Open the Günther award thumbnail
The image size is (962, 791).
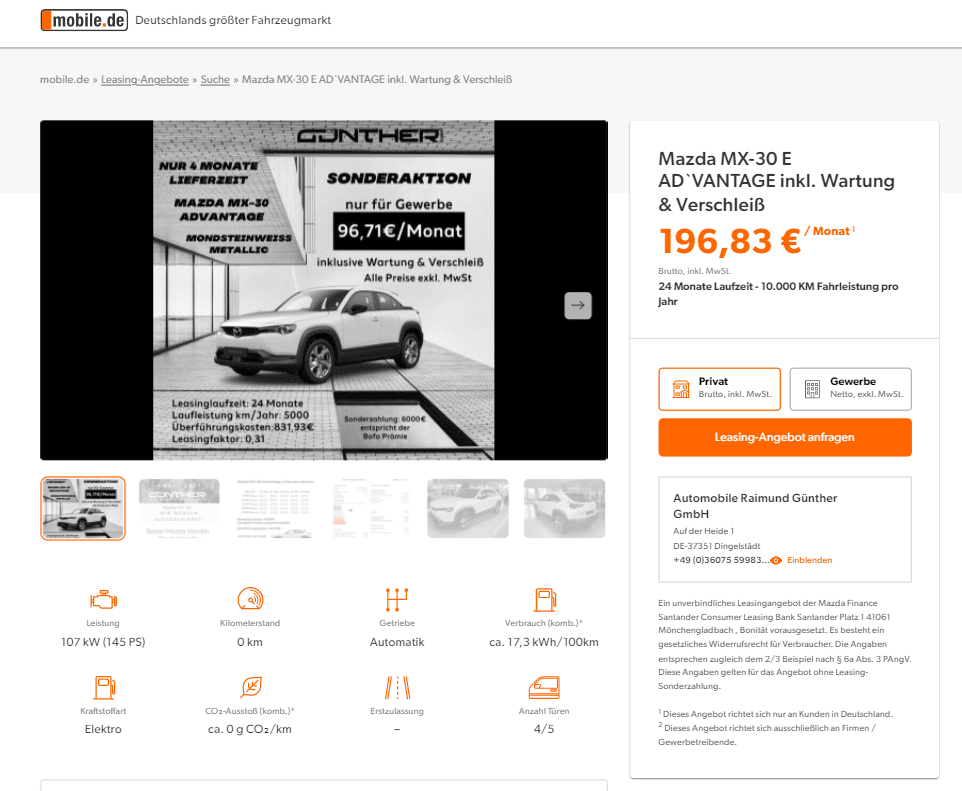pyautogui.click(x=179, y=508)
